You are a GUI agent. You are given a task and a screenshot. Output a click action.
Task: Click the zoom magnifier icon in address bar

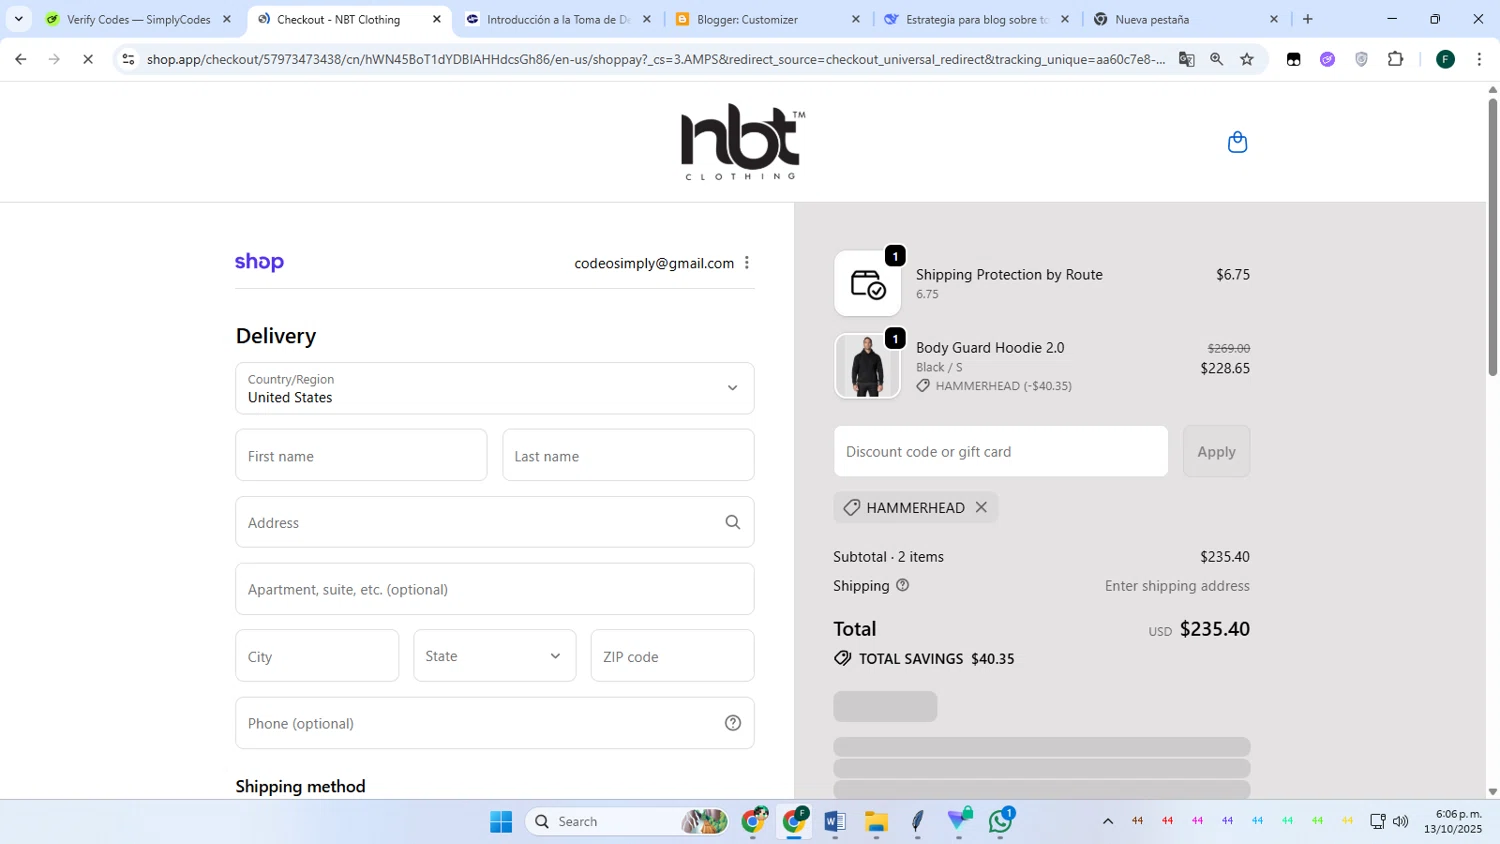(1216, 59)
